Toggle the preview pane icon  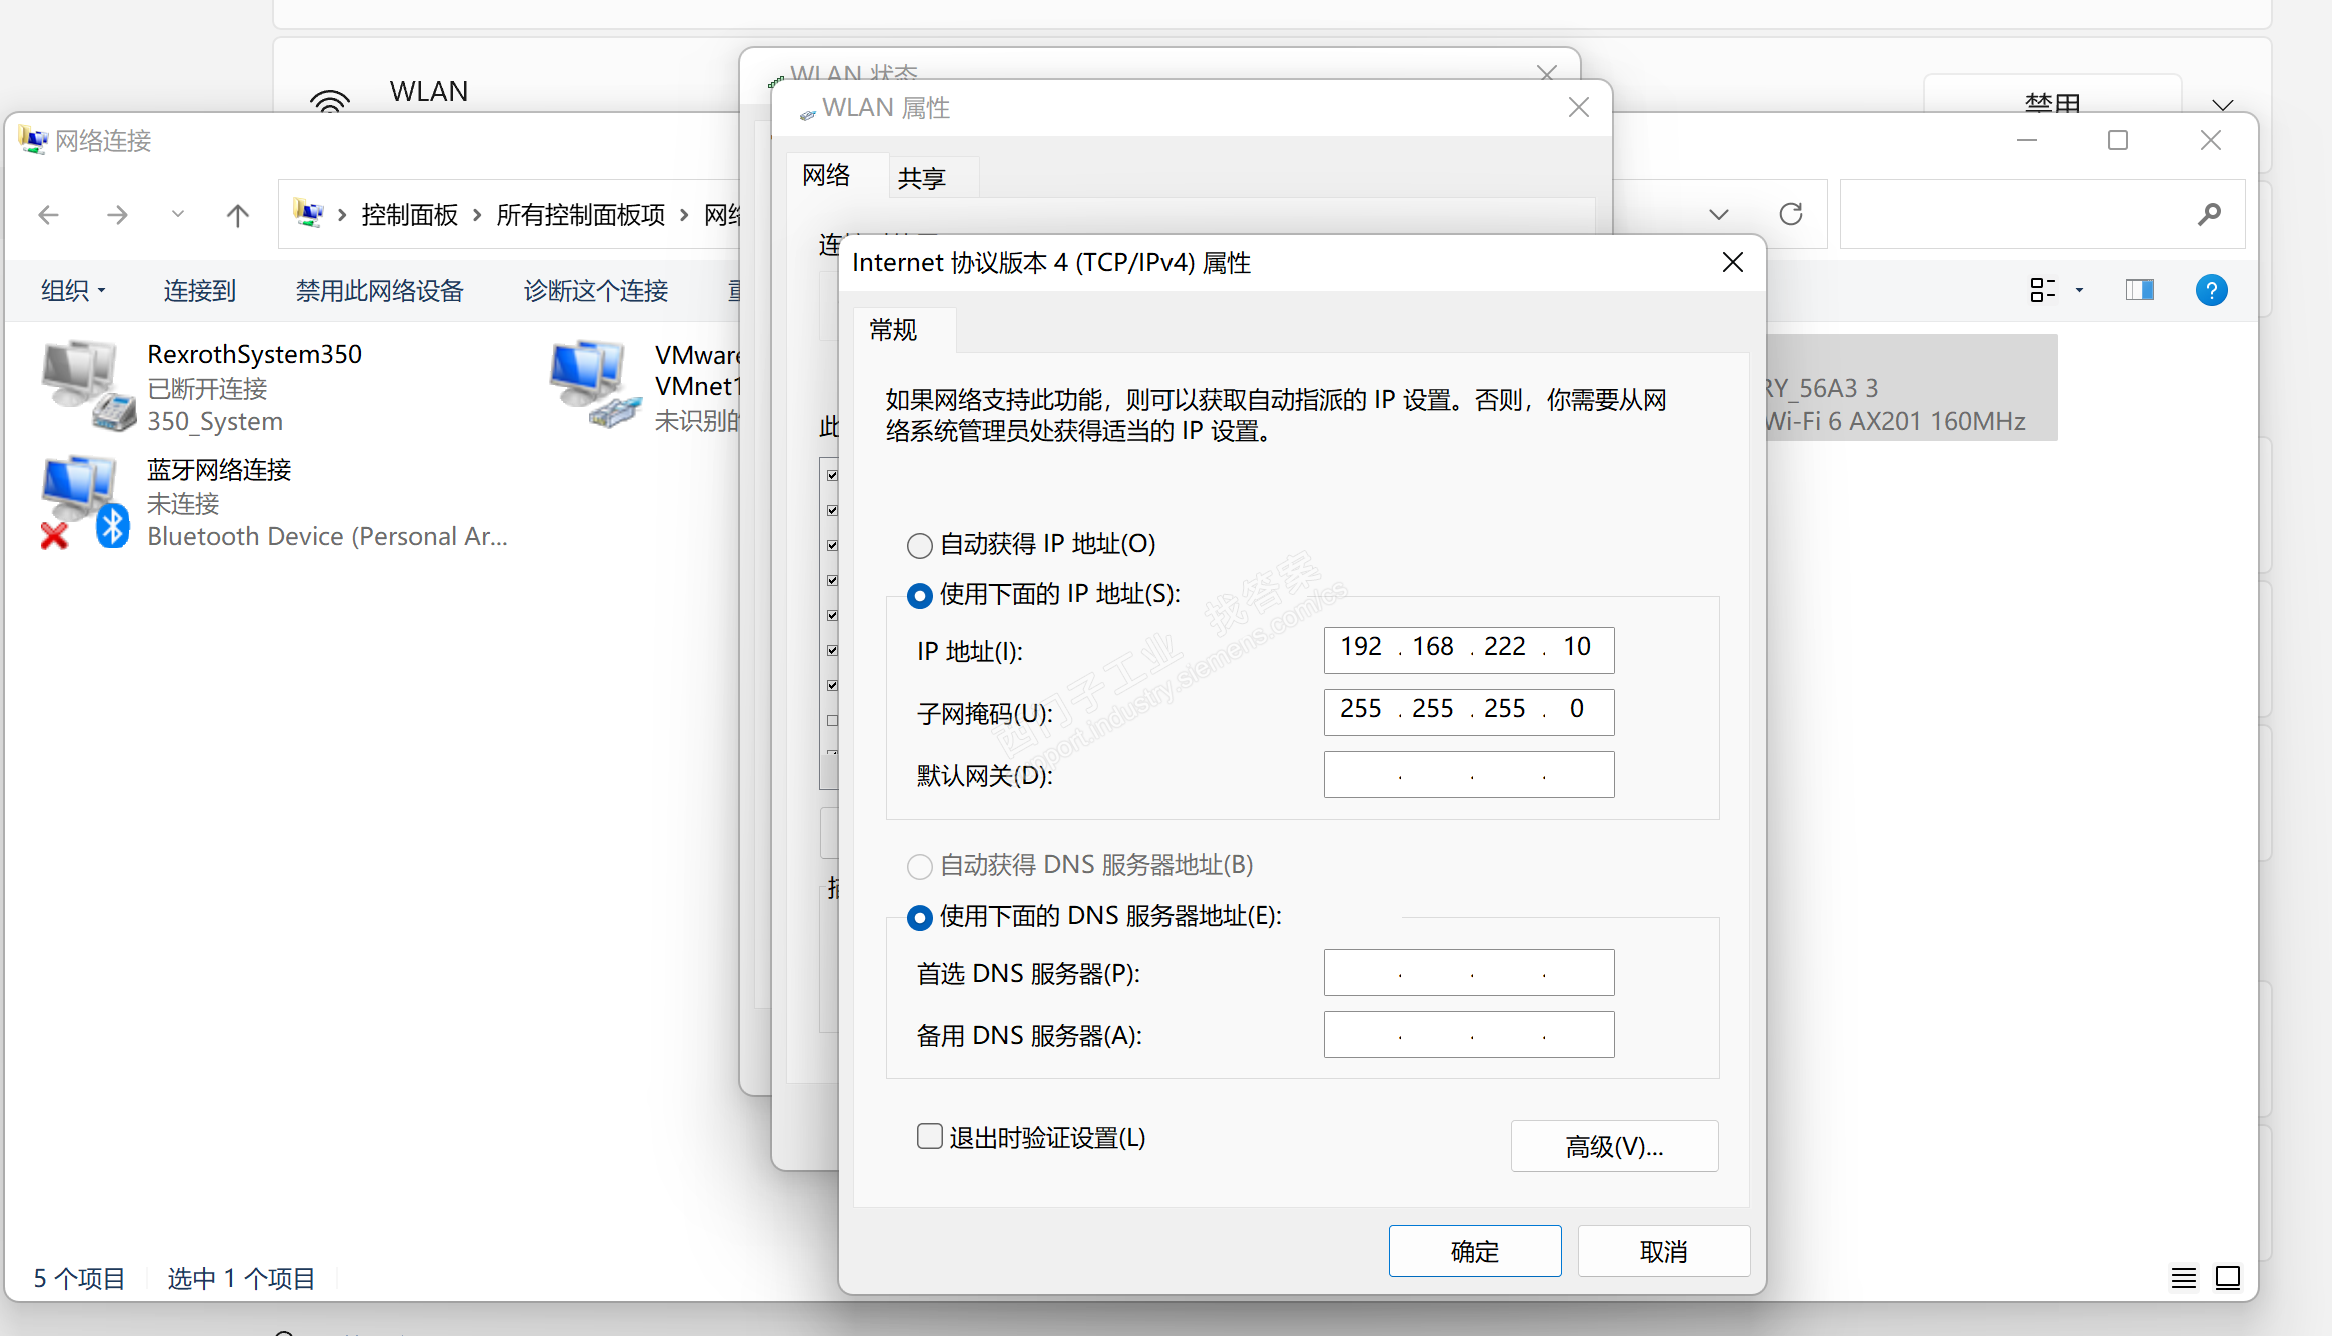coord(2139,290)
